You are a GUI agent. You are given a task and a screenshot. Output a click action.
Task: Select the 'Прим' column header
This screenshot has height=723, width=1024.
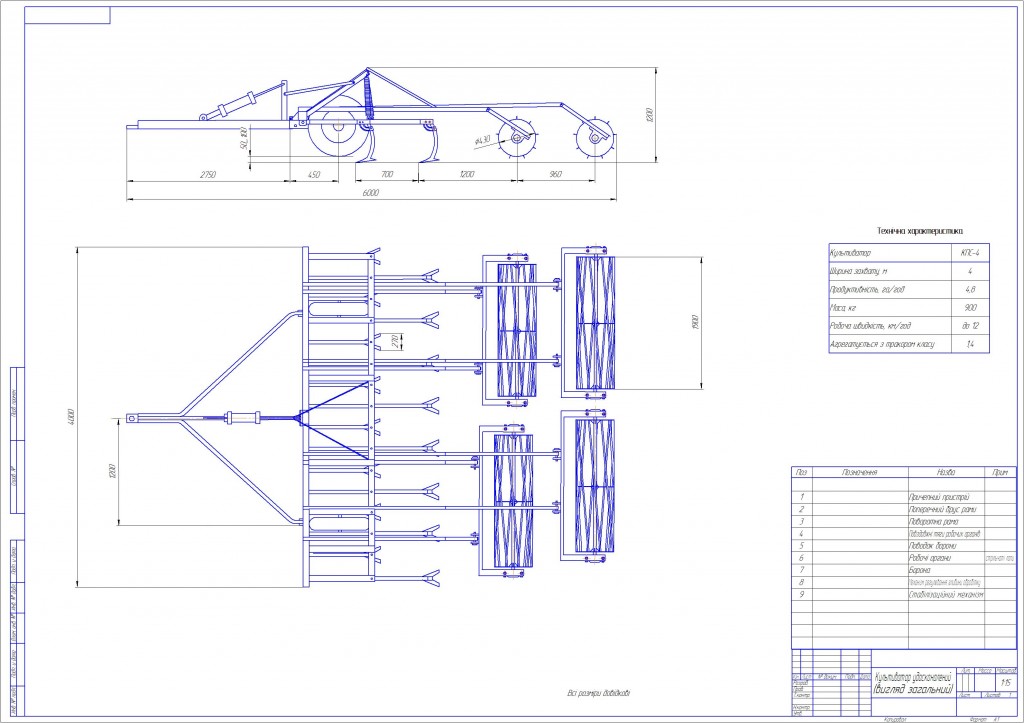[1000, 472]
